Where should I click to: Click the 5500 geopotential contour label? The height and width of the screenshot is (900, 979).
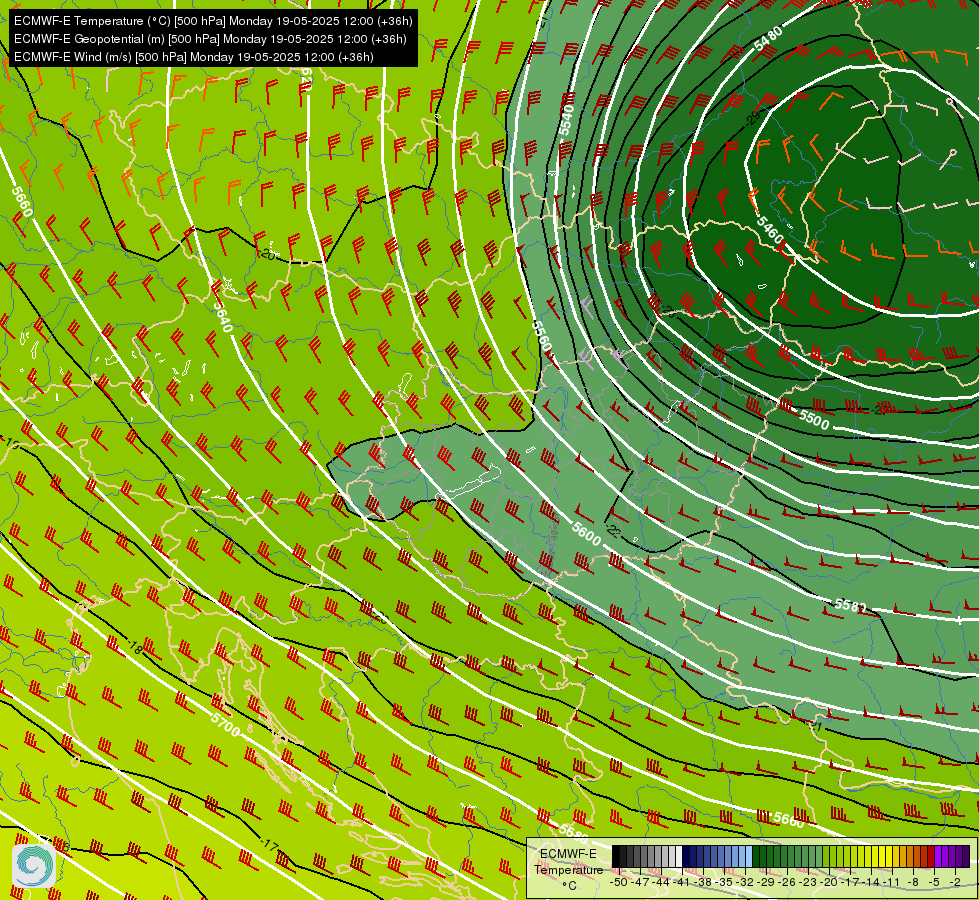pyautogui.click(x=814, y=420)
